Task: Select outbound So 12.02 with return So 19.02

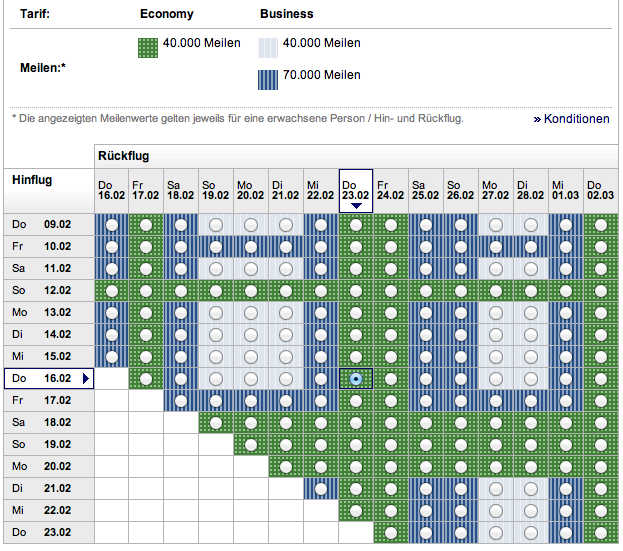Action: [216, 291]
